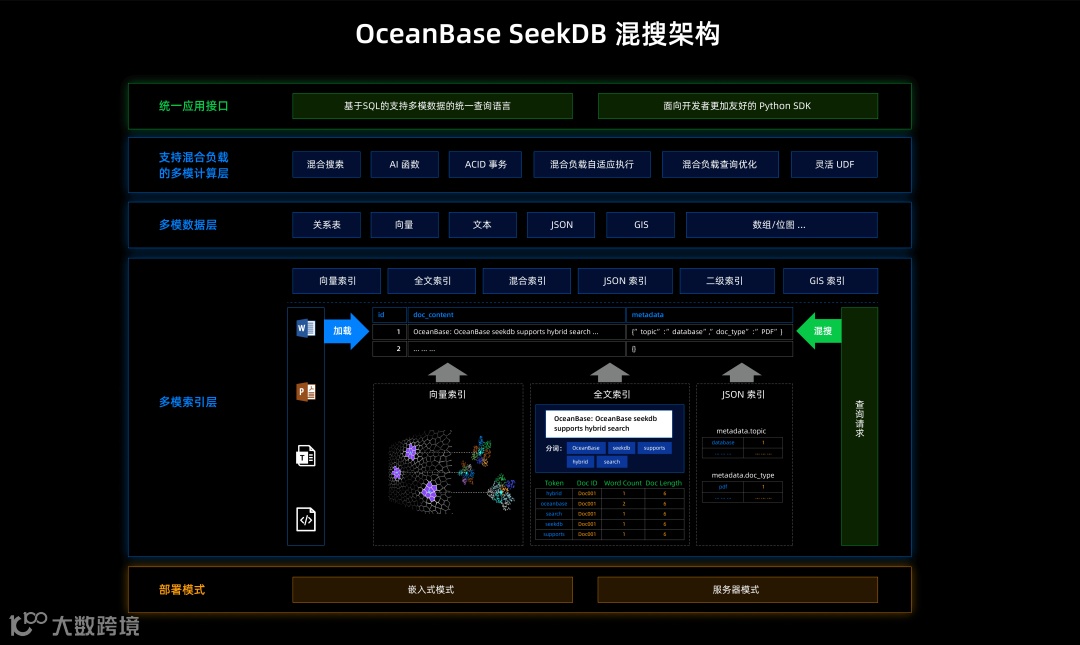Click the 多模数据层 layer label
Screen dimensions: 1080x645
point(188,225)
